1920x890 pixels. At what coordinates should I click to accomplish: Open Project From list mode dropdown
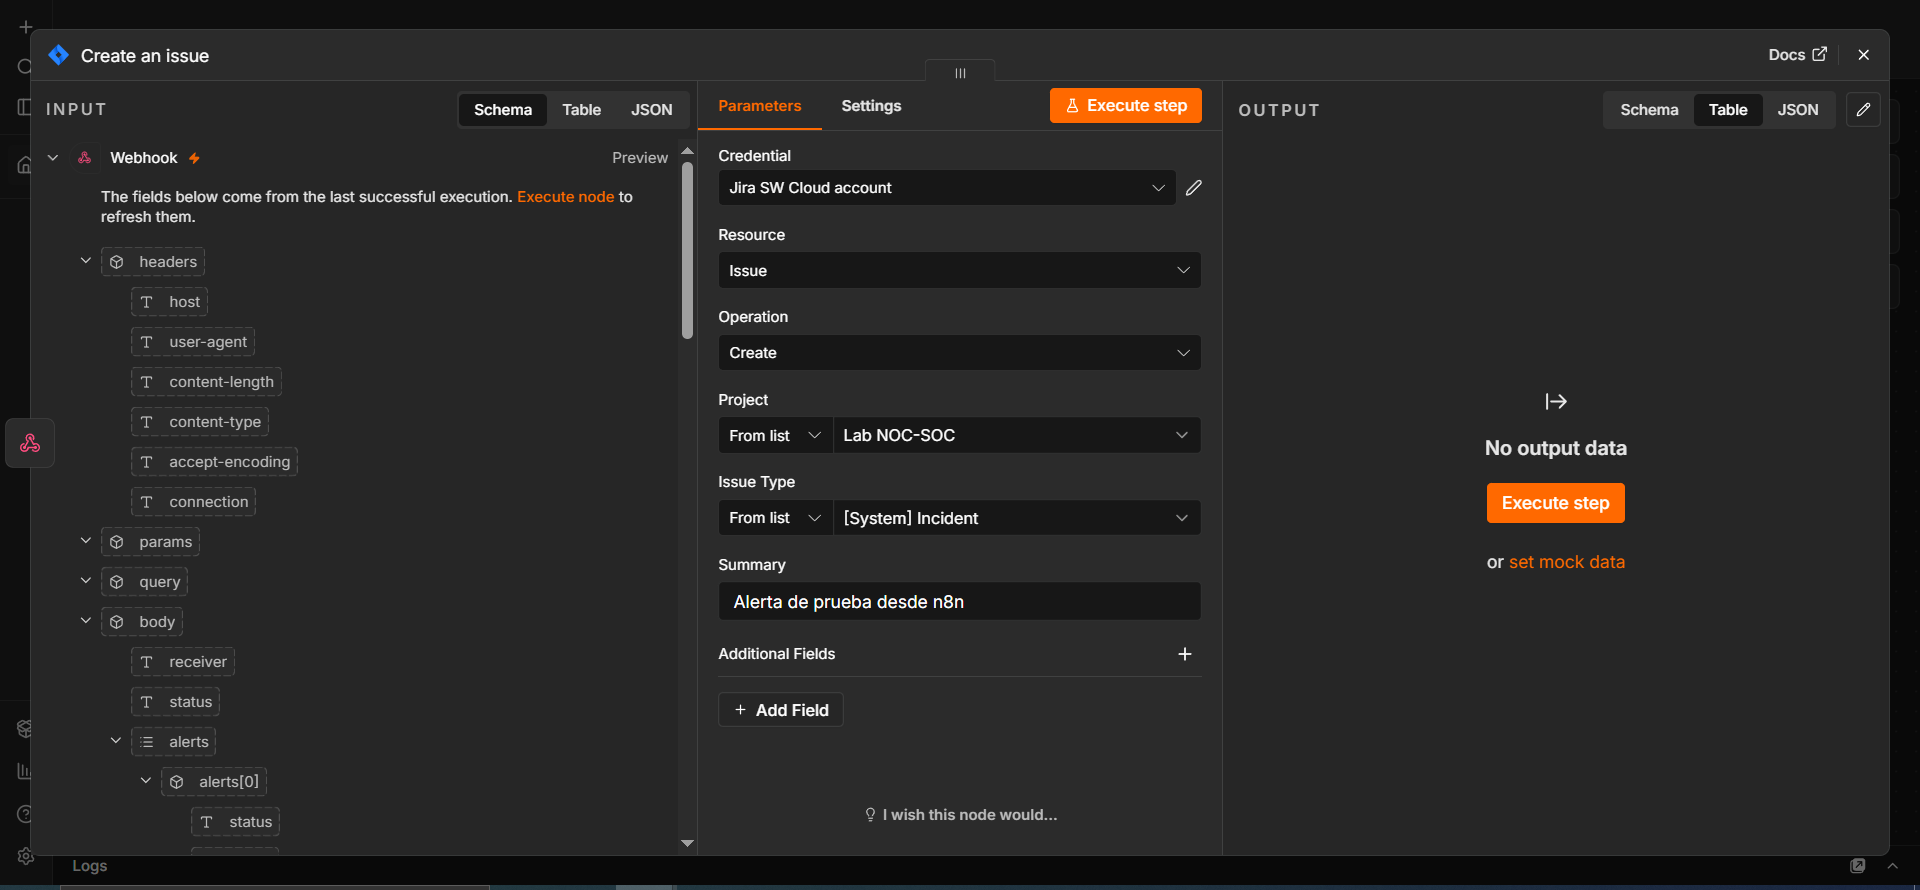775,436
